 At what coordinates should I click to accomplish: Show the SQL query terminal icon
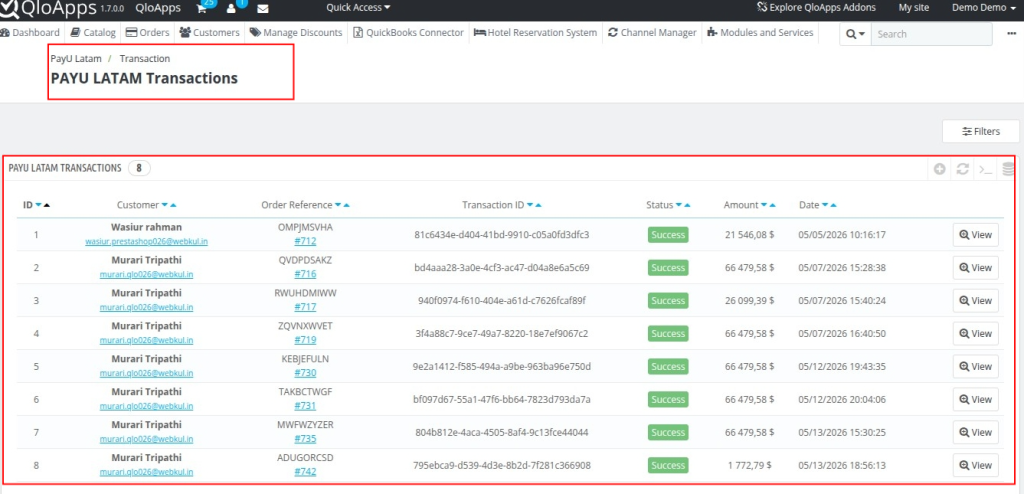[x=984, y=169]
